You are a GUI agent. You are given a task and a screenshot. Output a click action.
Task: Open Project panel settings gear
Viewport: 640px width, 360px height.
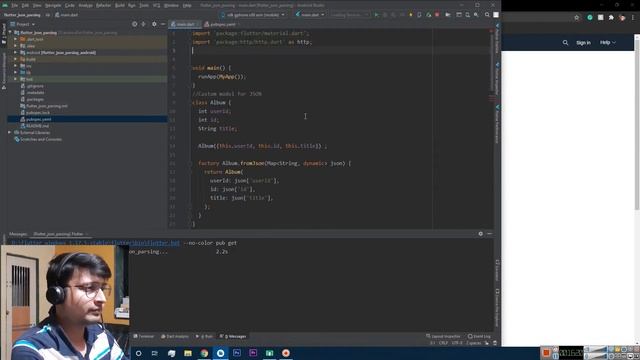click(x=154, y=24)
